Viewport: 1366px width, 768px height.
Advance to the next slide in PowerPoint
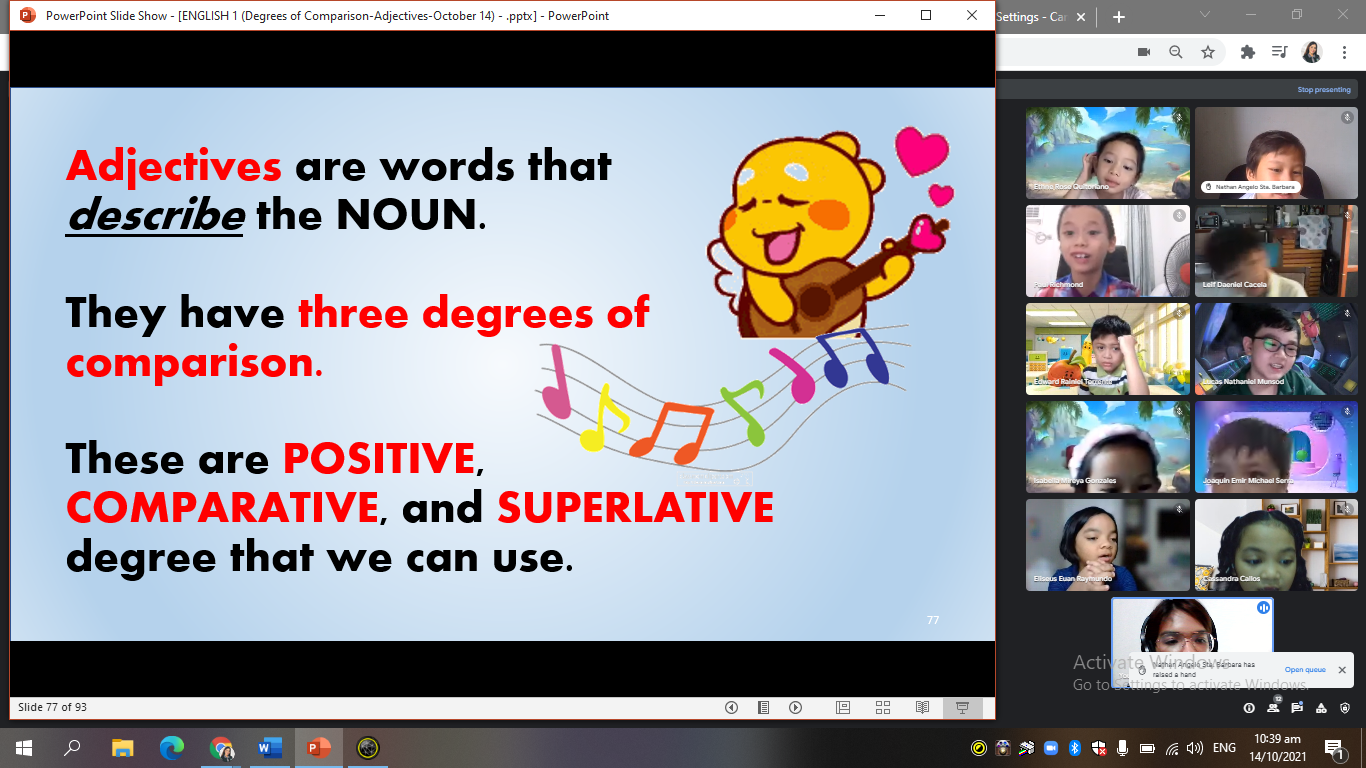point(795,707)
